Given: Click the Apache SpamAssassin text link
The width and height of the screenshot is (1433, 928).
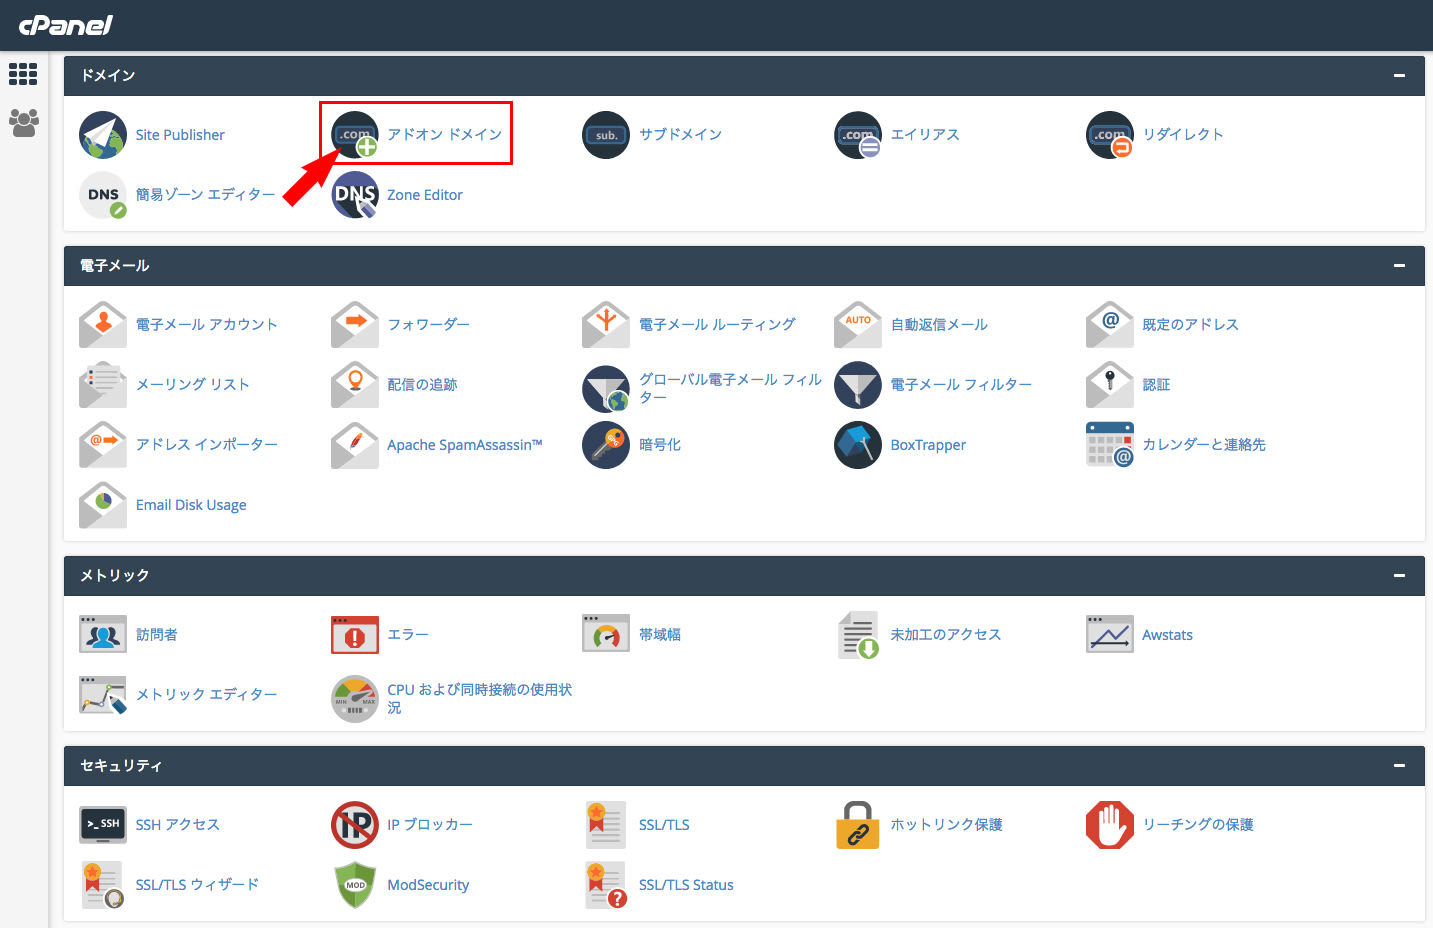Looking at the screenshot, I should [465, 445].
